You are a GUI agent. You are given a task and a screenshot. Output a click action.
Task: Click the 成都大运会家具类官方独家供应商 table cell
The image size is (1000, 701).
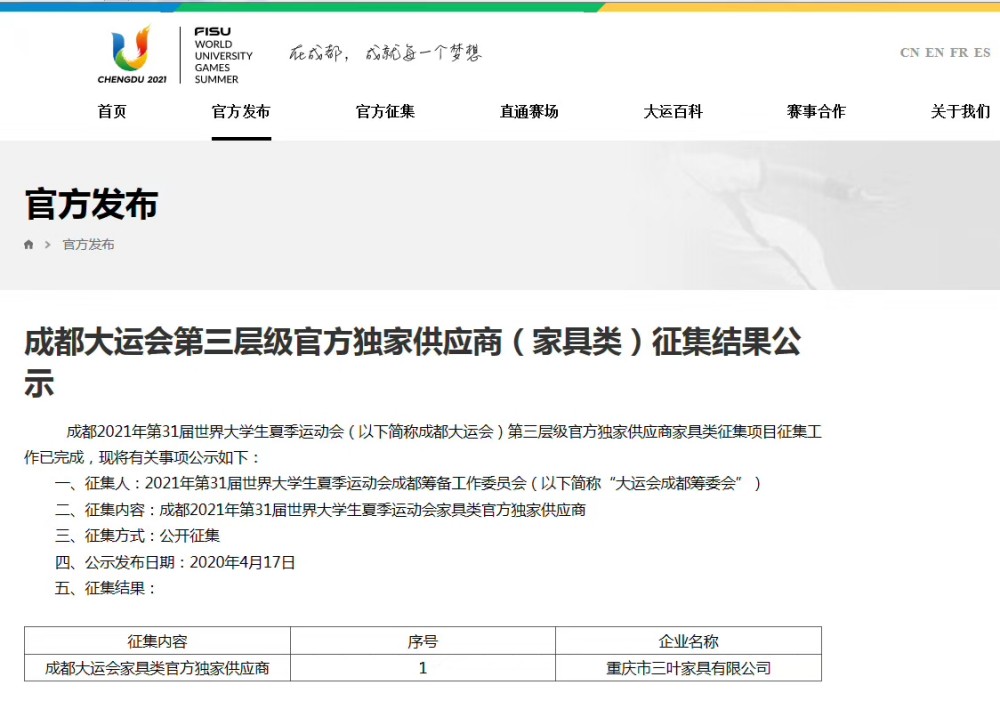click(x=157, y=668)
